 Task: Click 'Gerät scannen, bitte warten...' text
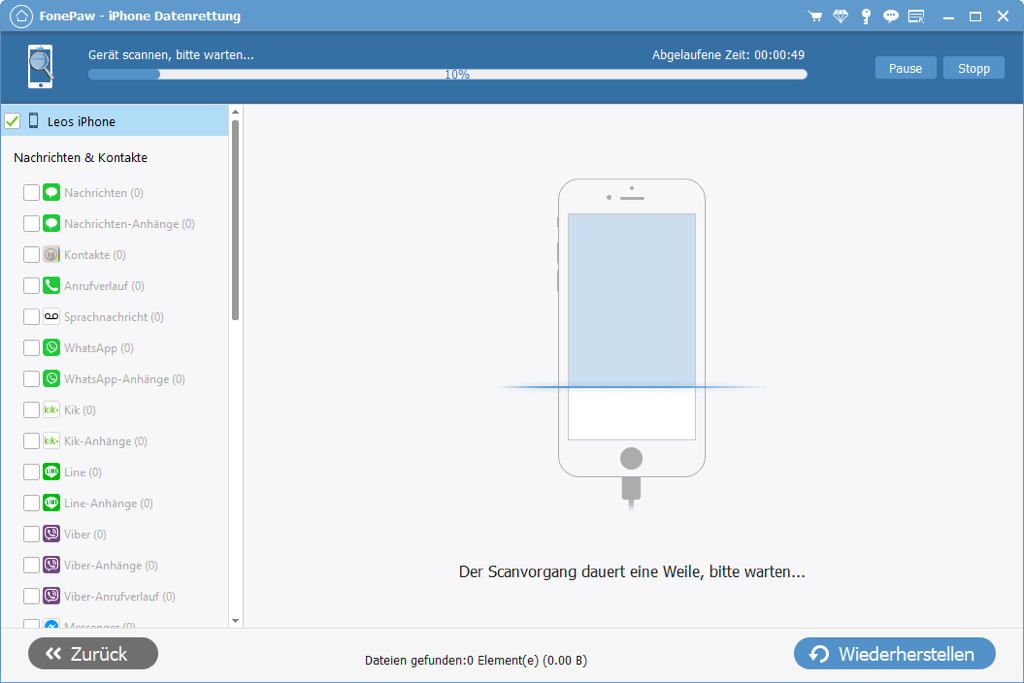[171, 55]
